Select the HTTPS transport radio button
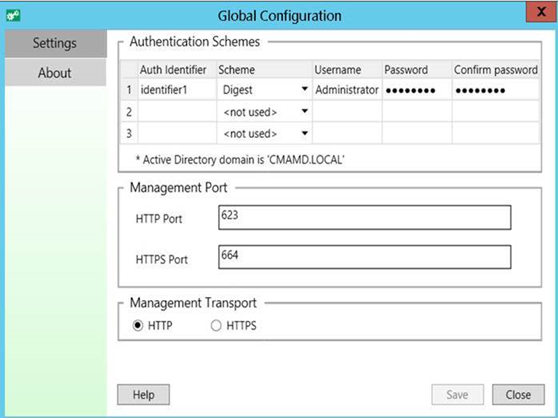The width and height of the screenshot is (558, 418). coord(216,326)
